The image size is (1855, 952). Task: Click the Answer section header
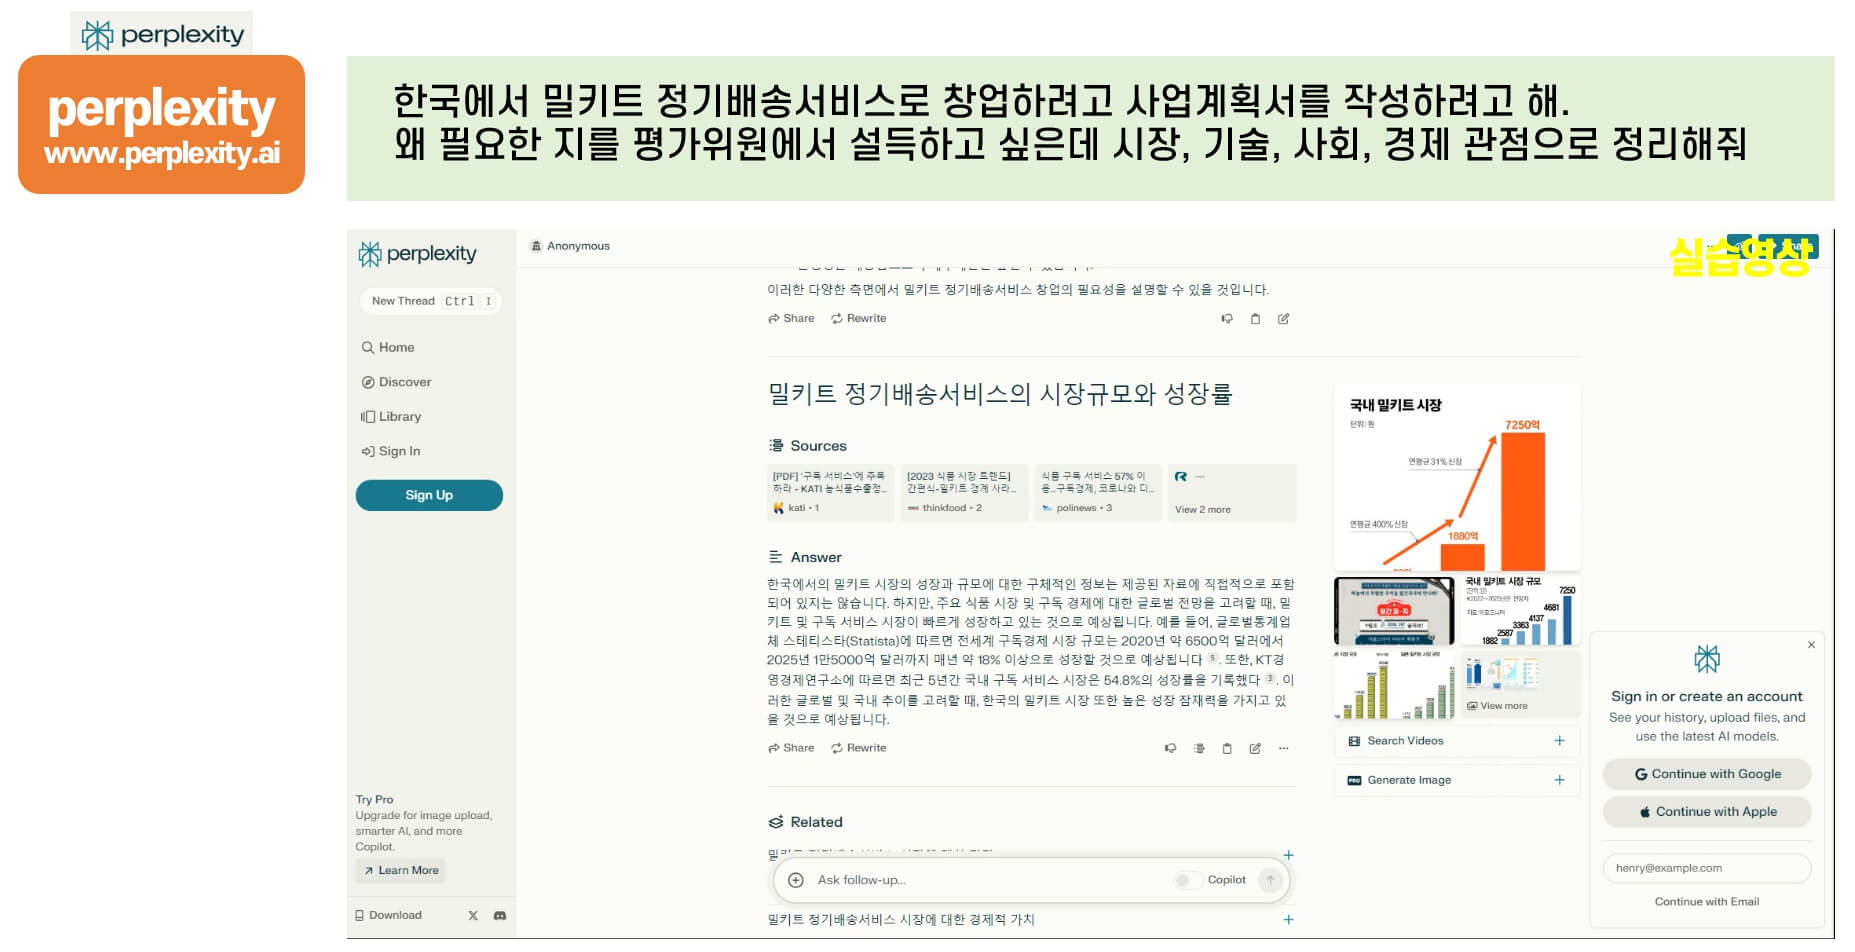(806, 557)
